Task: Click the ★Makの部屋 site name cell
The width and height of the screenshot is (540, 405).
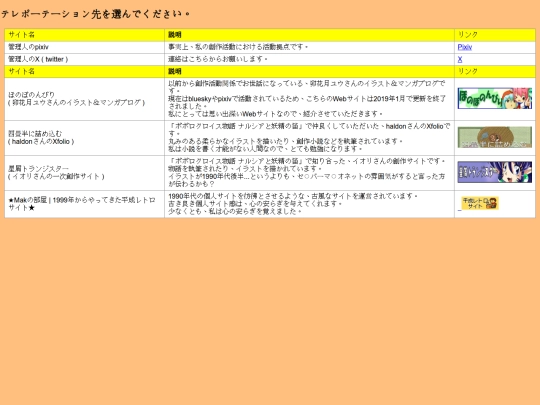Action: [84, 204]
